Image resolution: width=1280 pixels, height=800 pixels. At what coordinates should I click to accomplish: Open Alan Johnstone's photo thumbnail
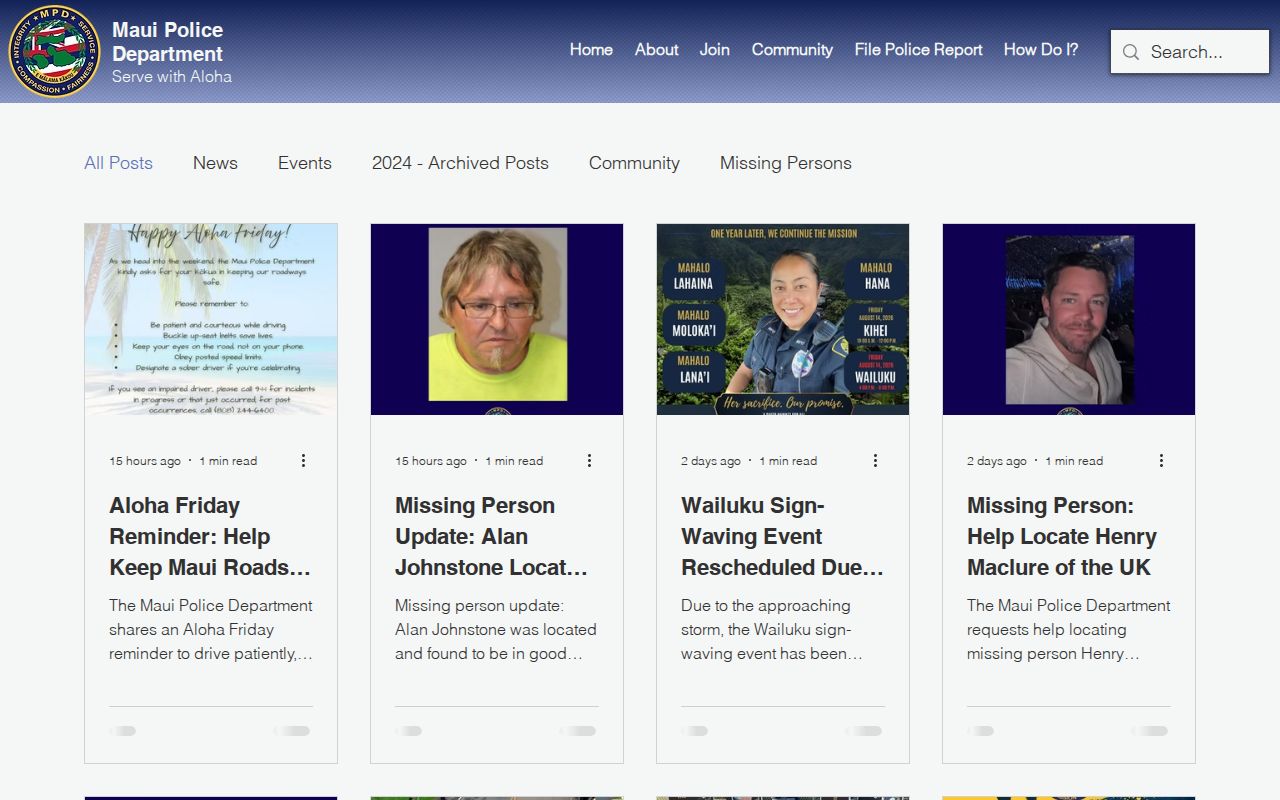pos(497,319)
